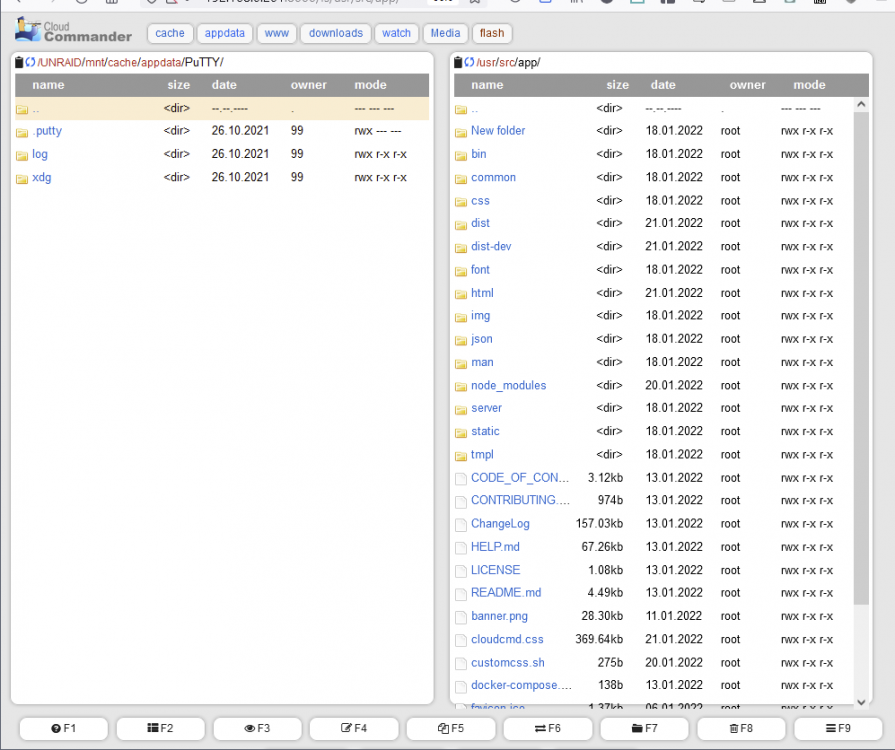
Task: Sort the left panel by name header
Action: (49, 85)
